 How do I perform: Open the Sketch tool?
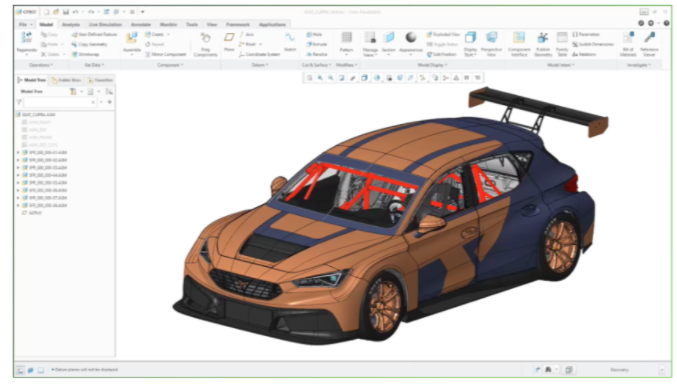coord(290,38)
